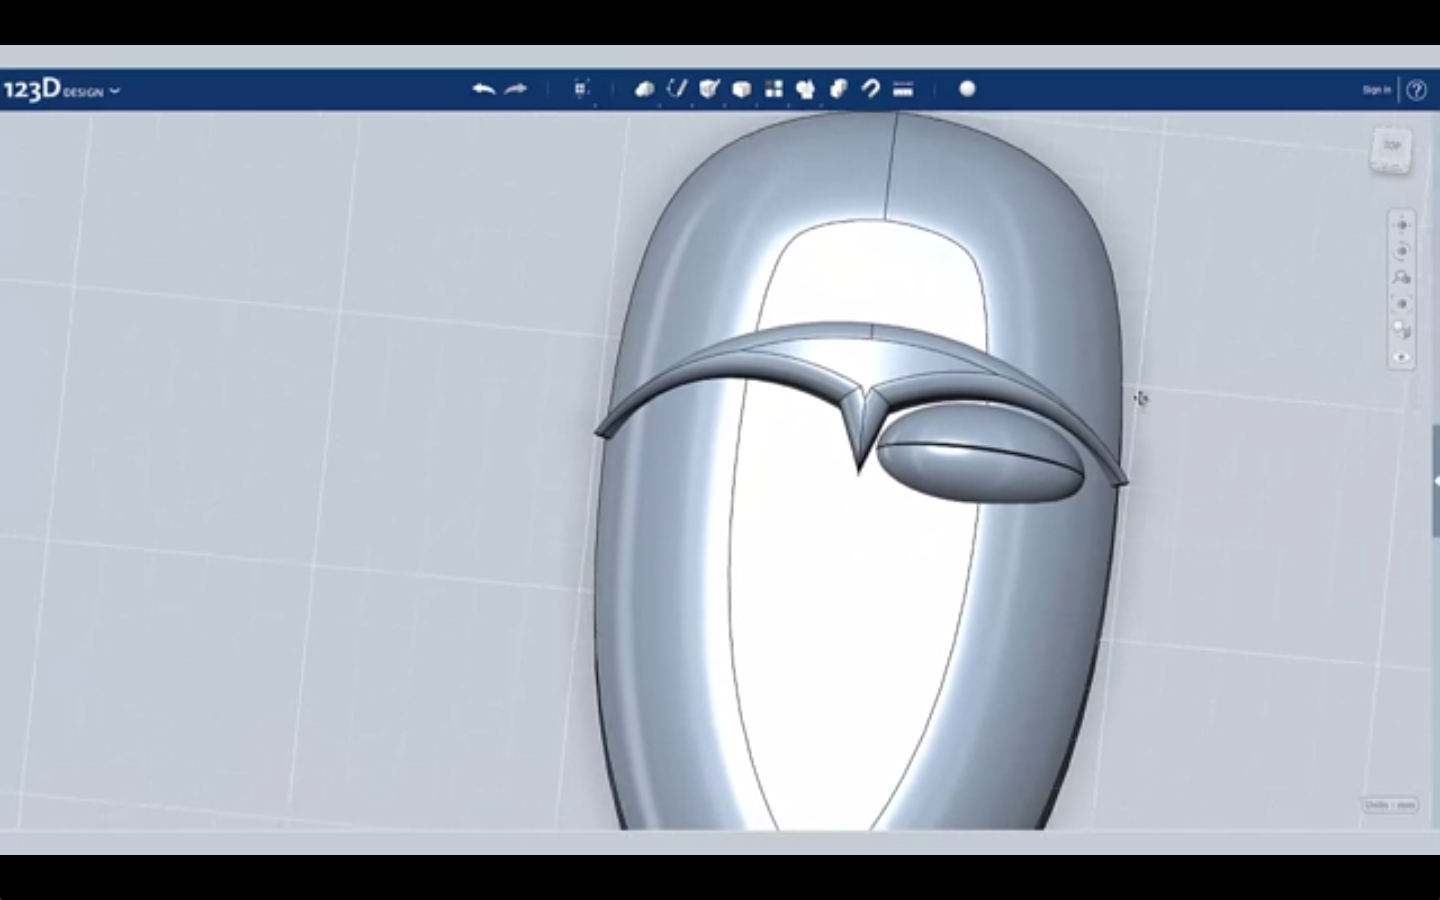Select the Measure ruler tool
The image size is (1440, 900).
[x=903, y=89]
